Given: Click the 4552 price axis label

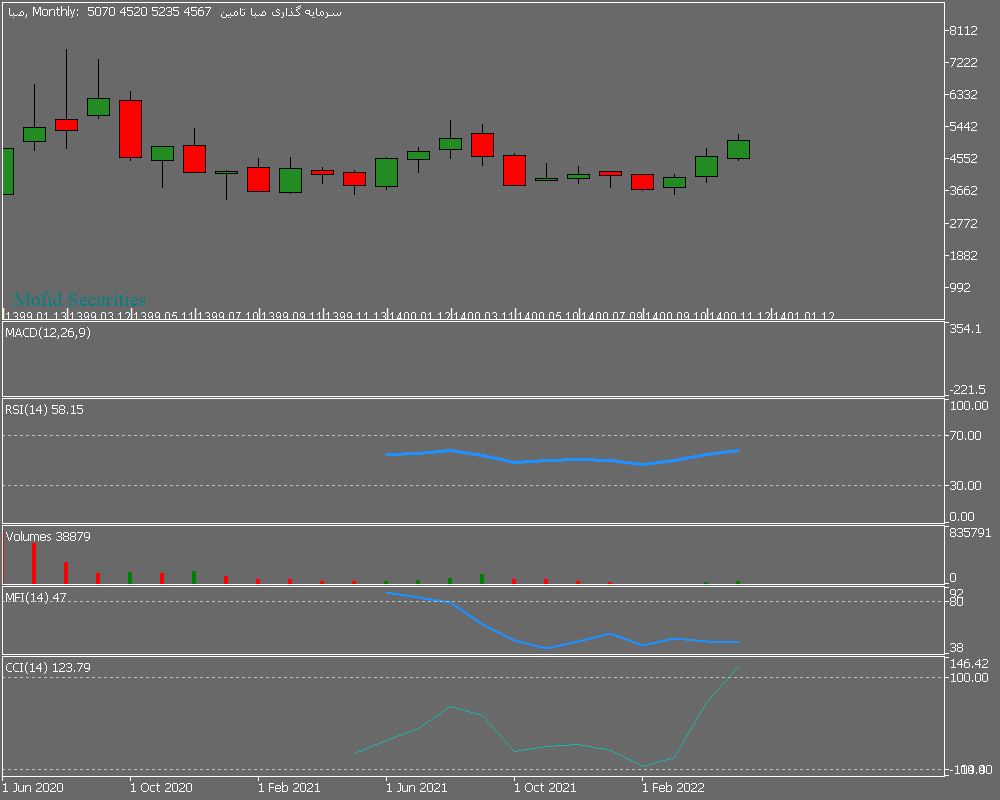Looking at the screenshot, I should 964,158.
